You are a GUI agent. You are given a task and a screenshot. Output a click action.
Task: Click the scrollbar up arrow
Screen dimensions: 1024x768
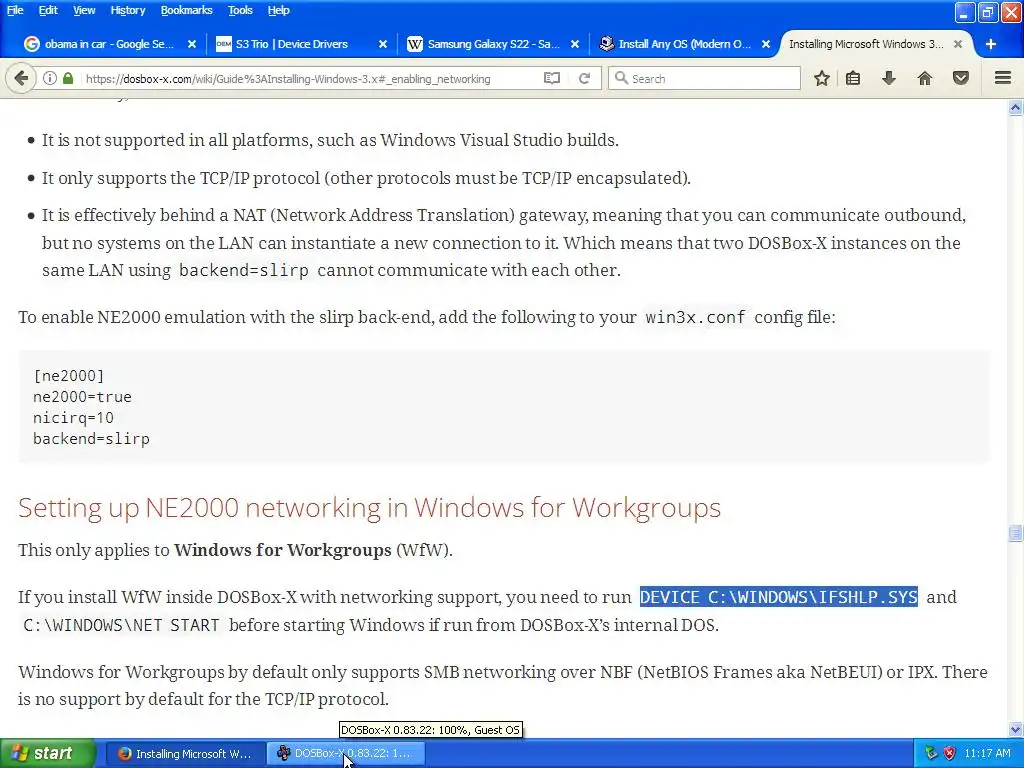[1016, 107]
